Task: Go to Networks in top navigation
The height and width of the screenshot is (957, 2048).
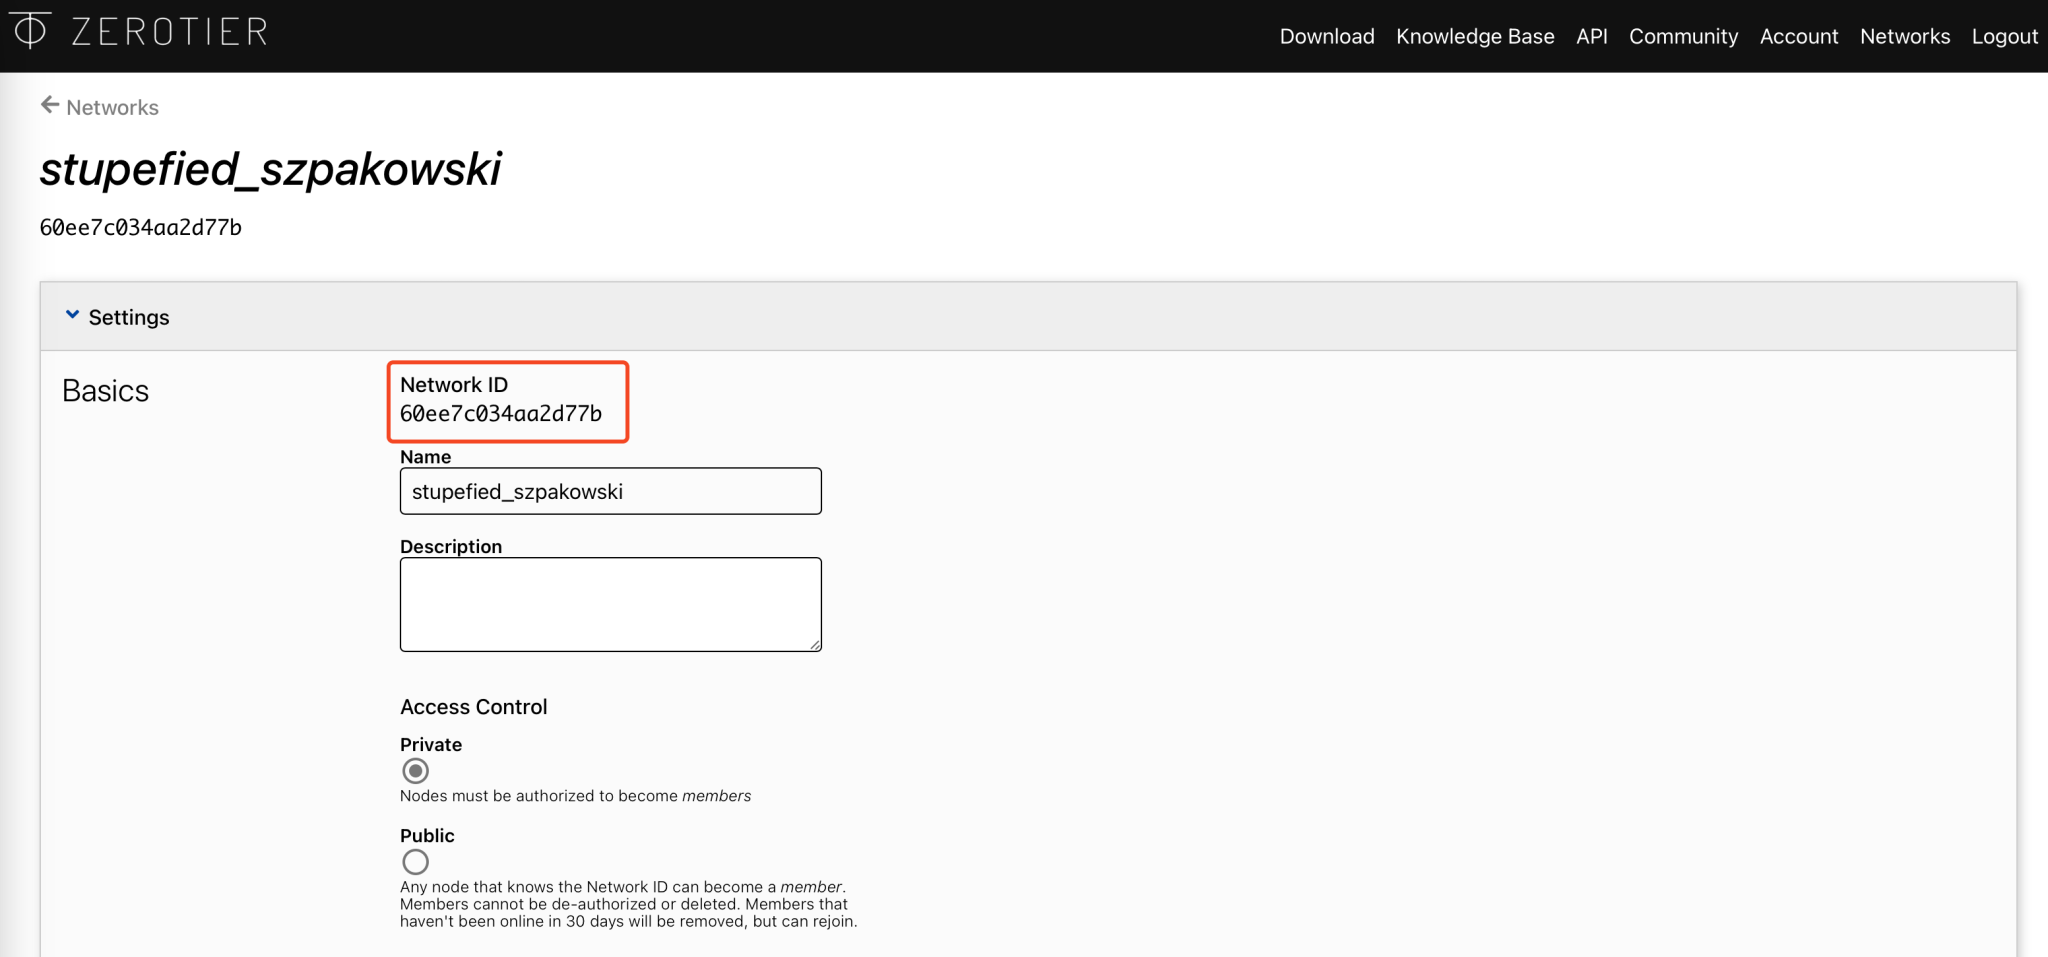Action: [1905, 36]
